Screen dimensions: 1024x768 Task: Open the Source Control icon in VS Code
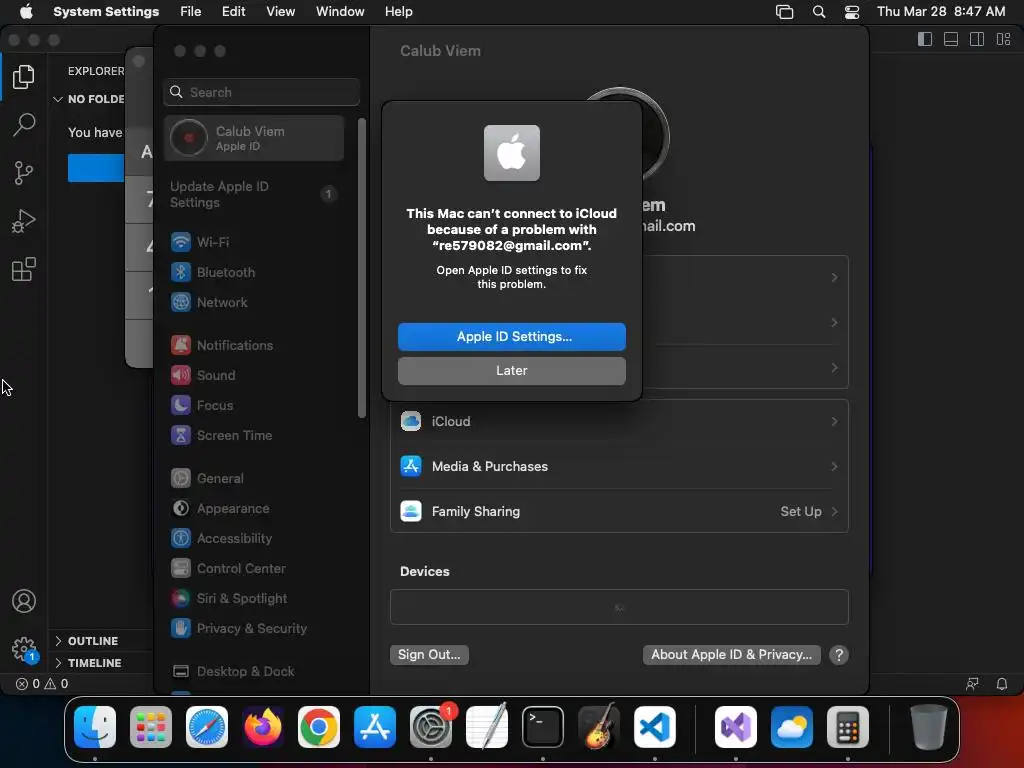coord(24,173)
